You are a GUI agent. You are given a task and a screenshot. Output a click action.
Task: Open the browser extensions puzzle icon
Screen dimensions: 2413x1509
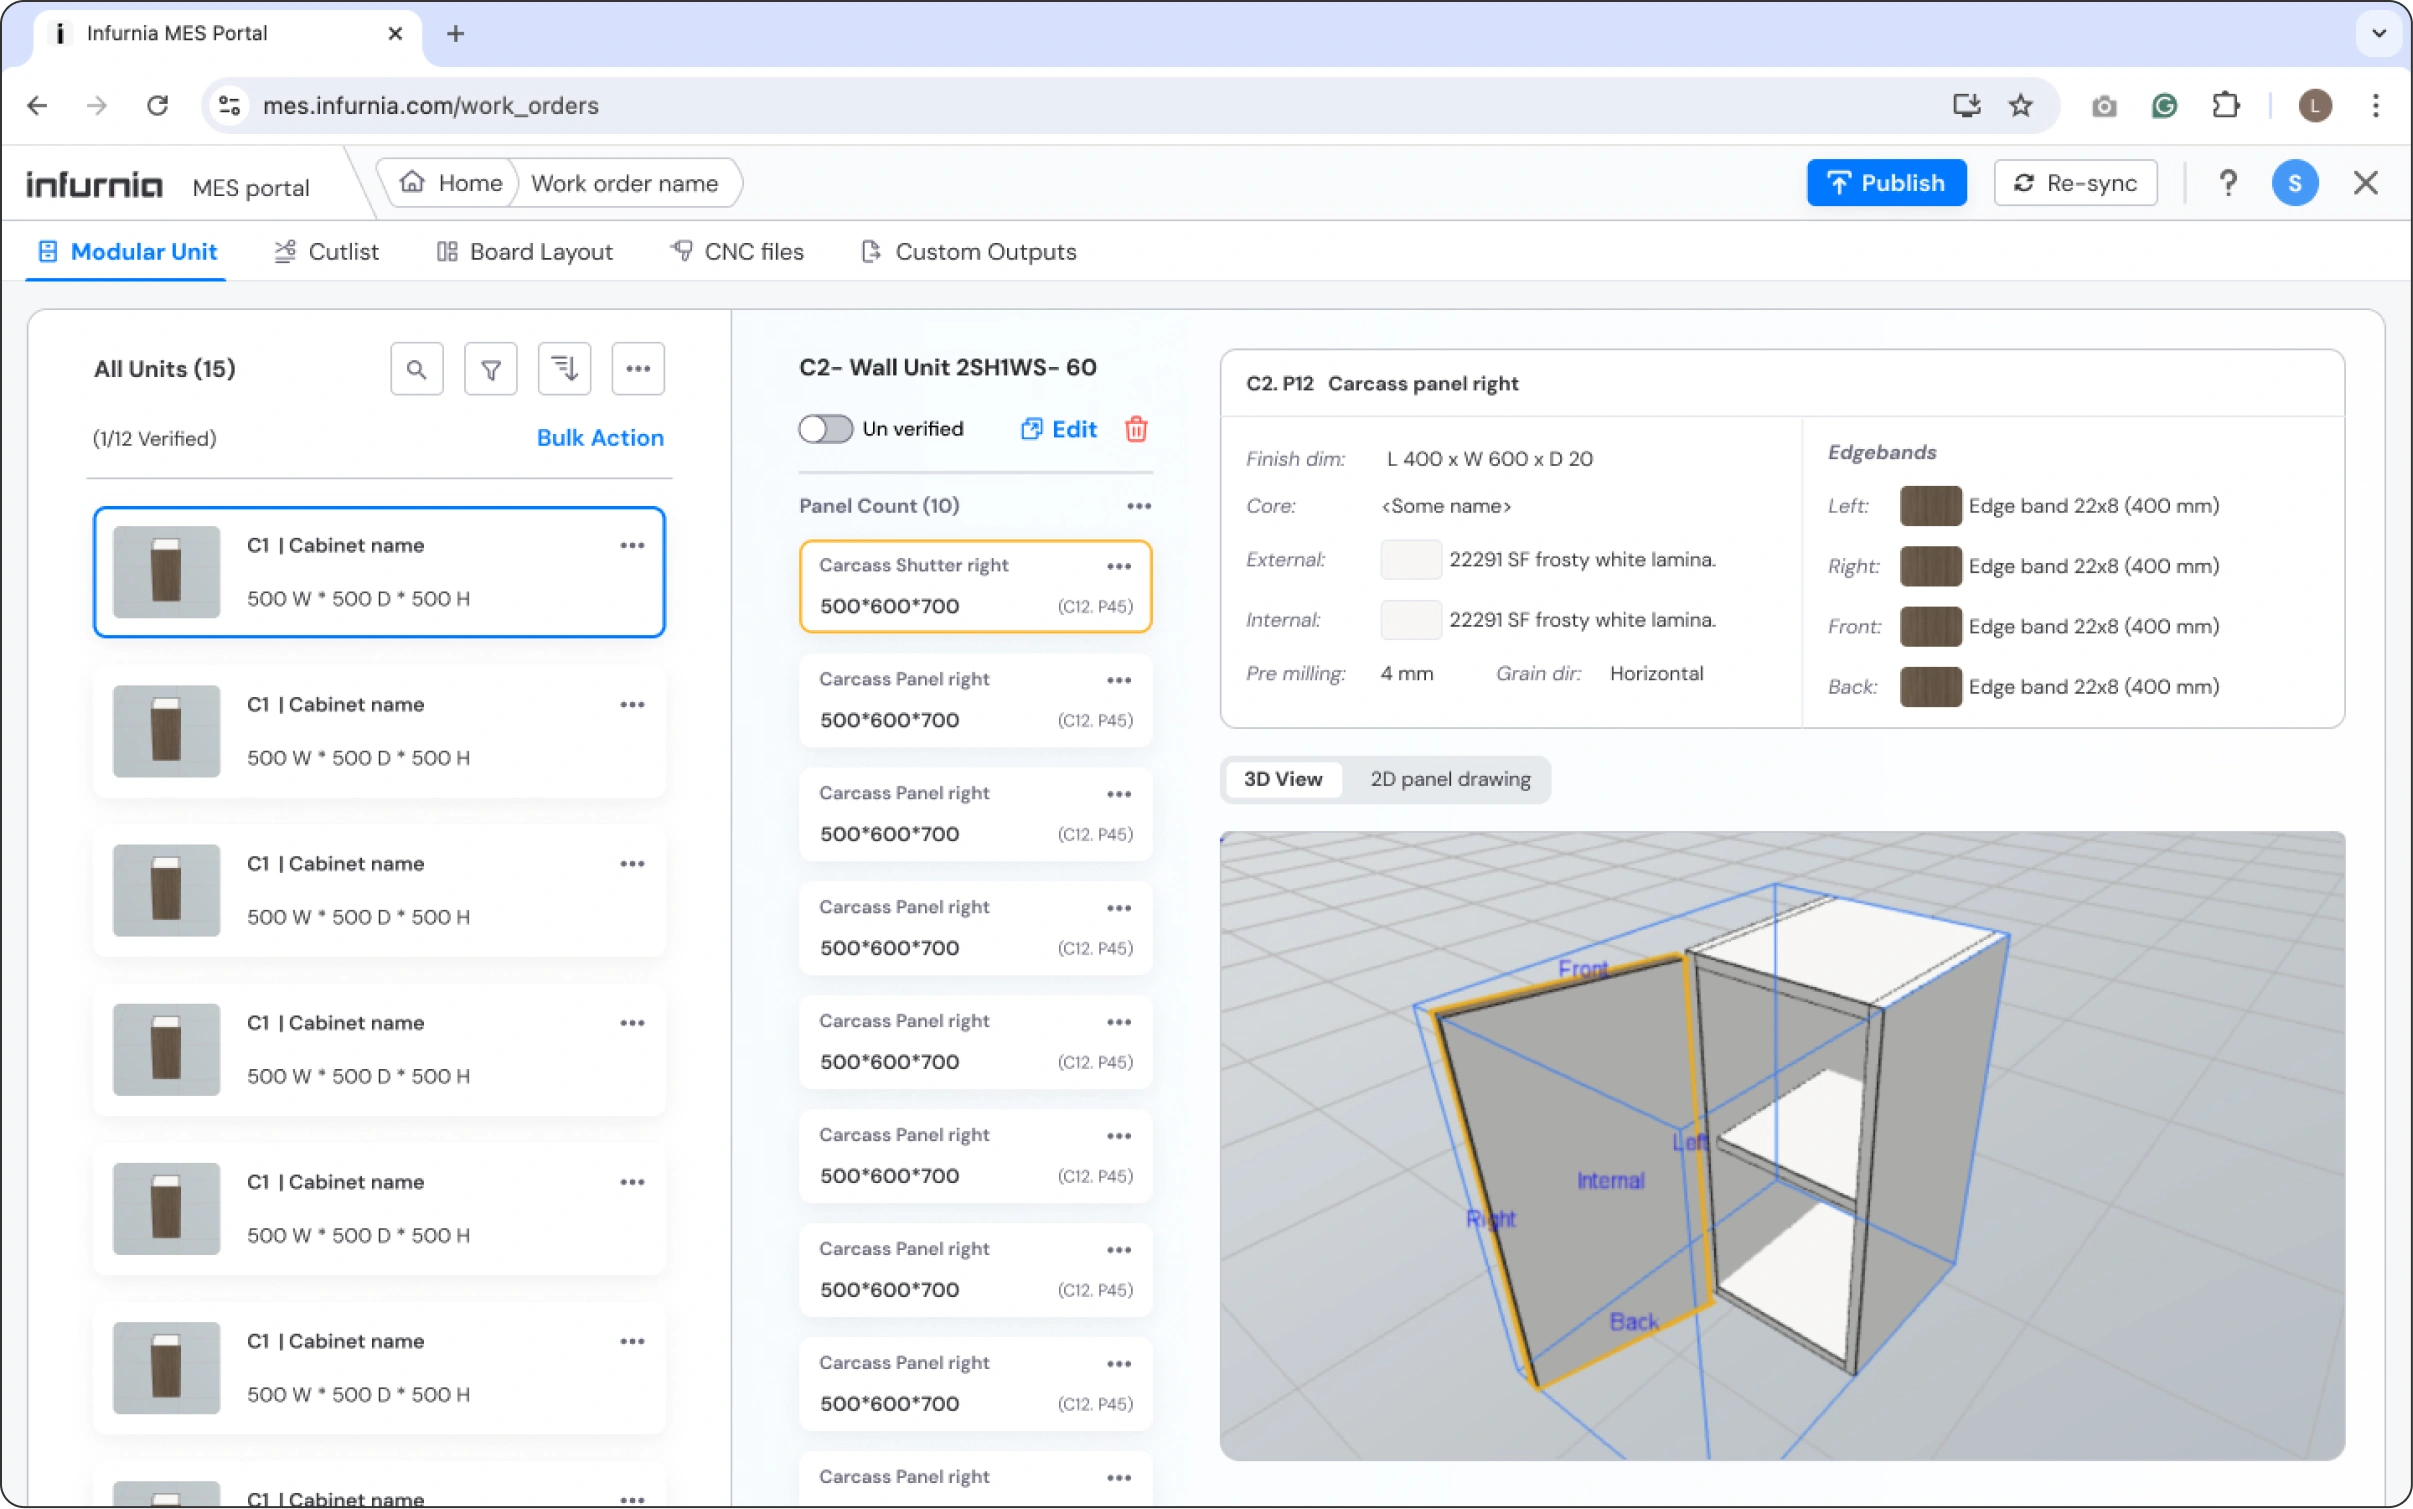[x=2226, y=105]
